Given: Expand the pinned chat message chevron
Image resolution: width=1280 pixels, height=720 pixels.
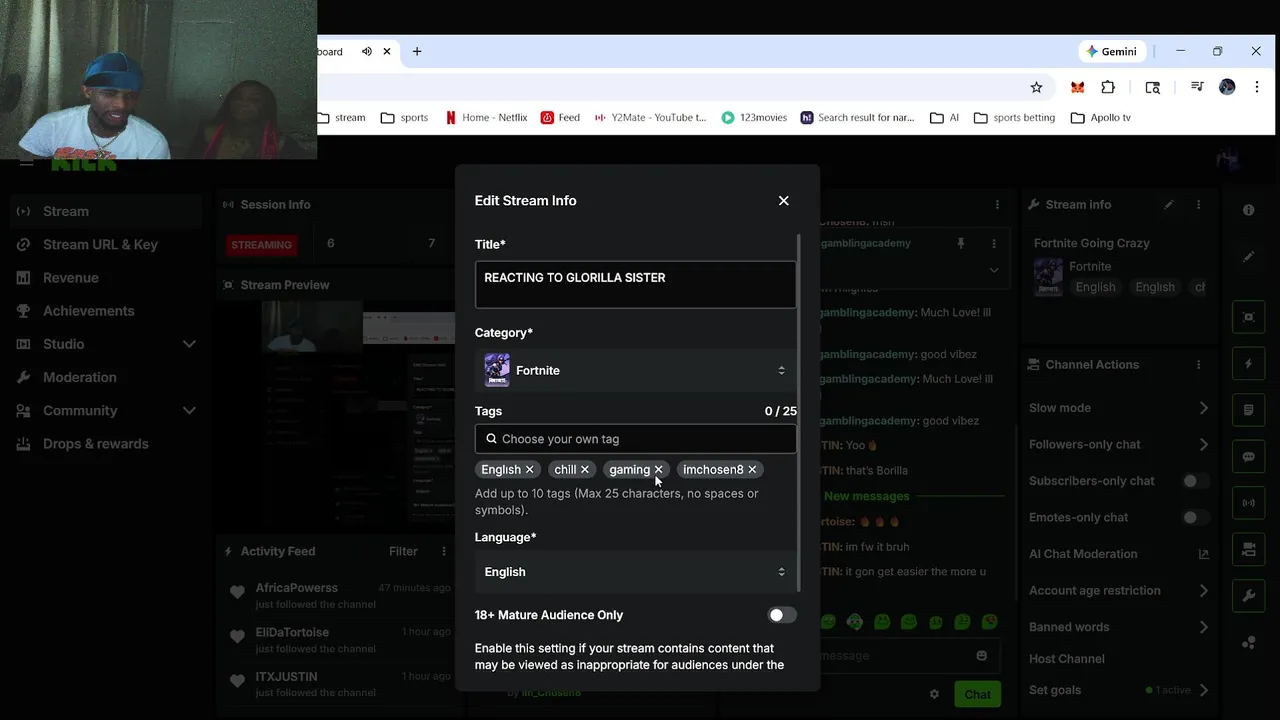Looking at the screenshot, I should [993, 270].
